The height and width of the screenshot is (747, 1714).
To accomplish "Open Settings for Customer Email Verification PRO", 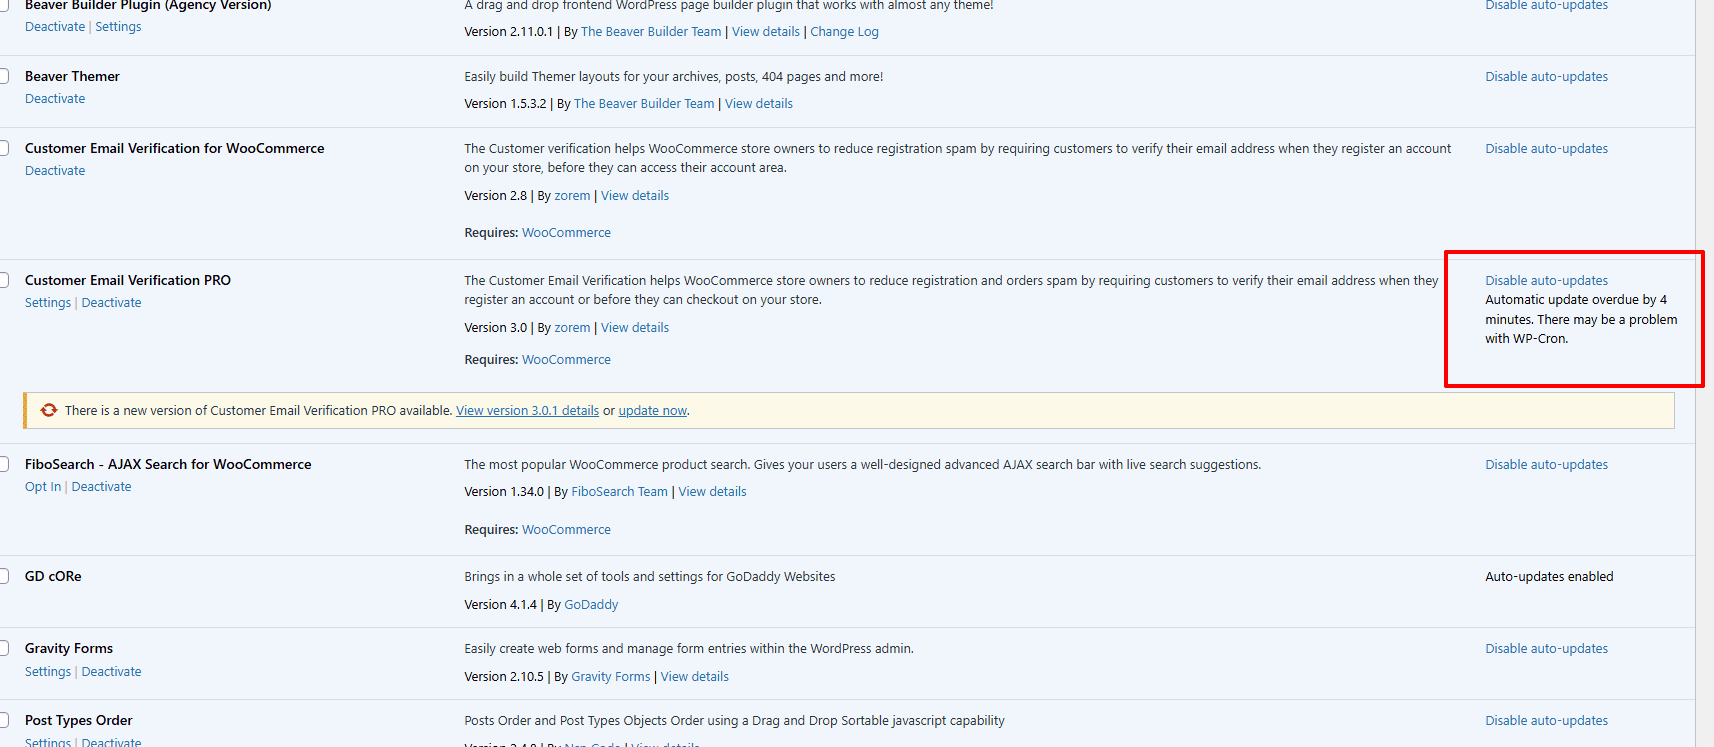I will tap(48, 303).
